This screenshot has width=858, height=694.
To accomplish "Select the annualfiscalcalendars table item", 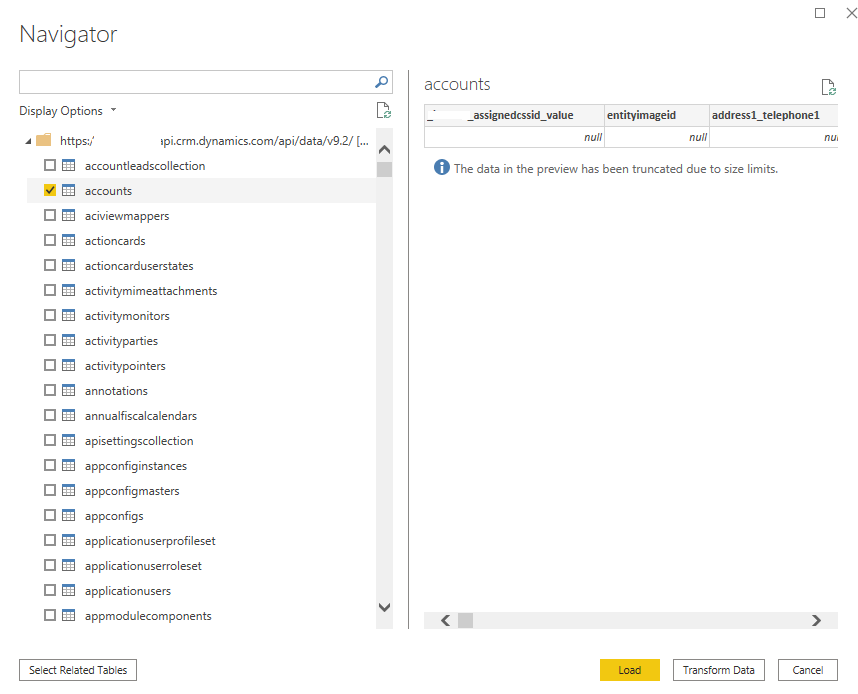I will 140,416.
